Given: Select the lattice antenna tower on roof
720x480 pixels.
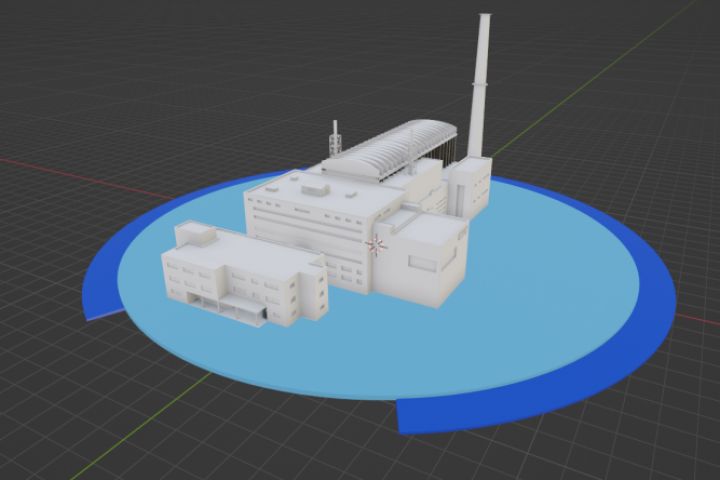Looking at the screenshot, I should (x=335, y=139).
